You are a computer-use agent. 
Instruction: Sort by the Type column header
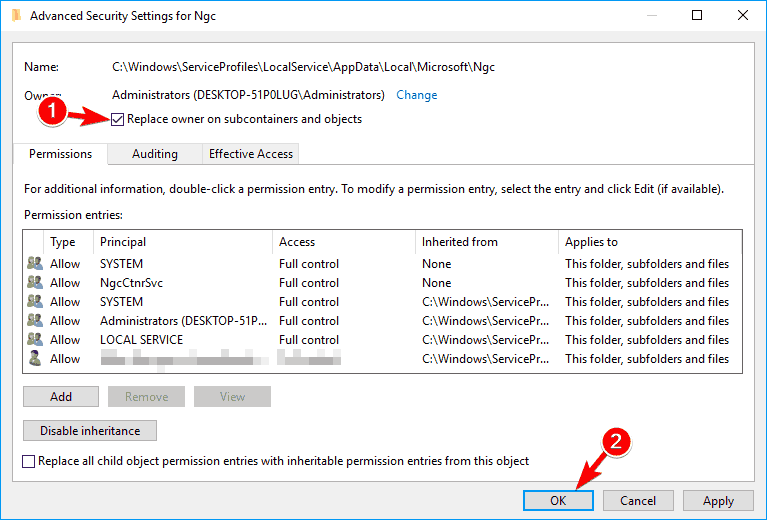click(68, 242)
